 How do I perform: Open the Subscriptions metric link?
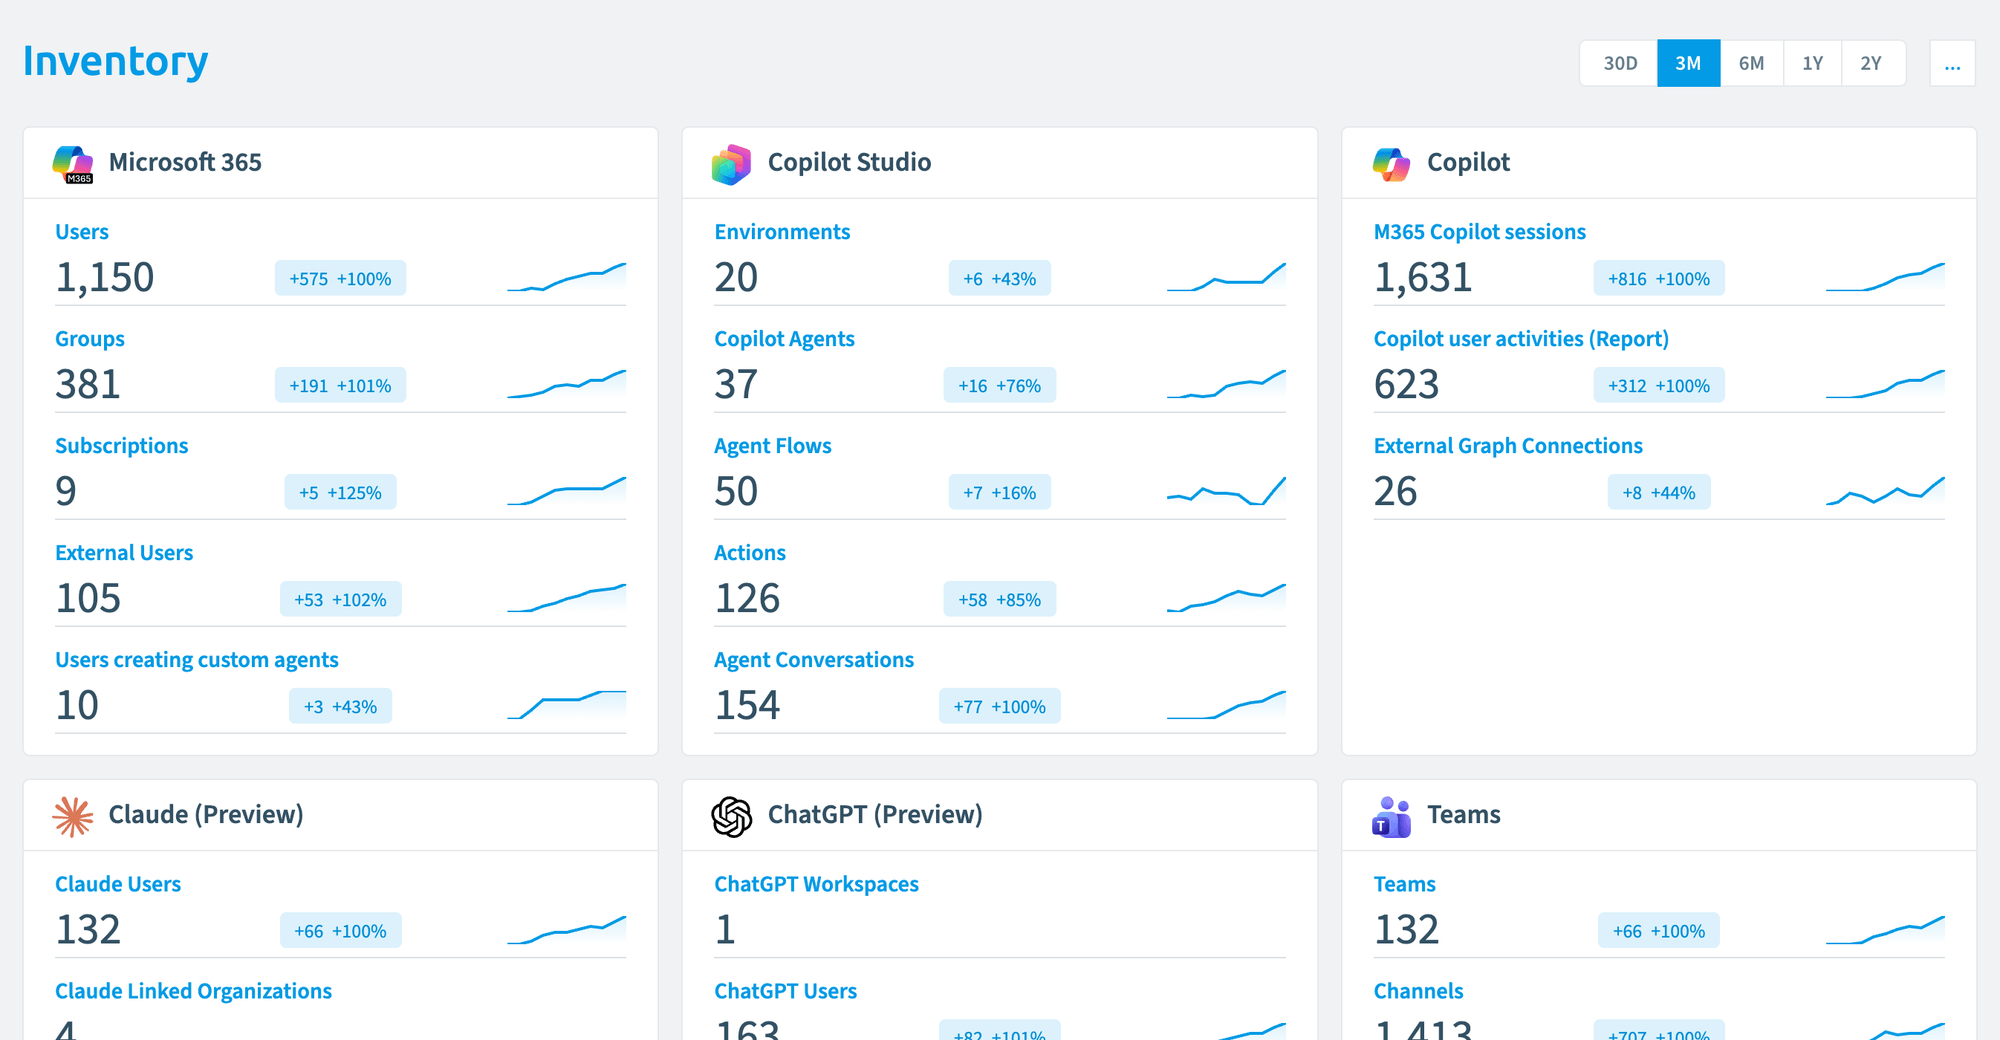[122, 446]
